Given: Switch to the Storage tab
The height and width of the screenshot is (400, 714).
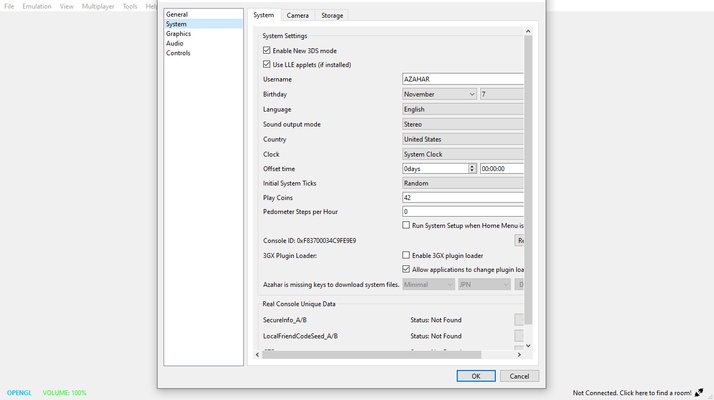Looking at the screenshot, I should (332, 15).
